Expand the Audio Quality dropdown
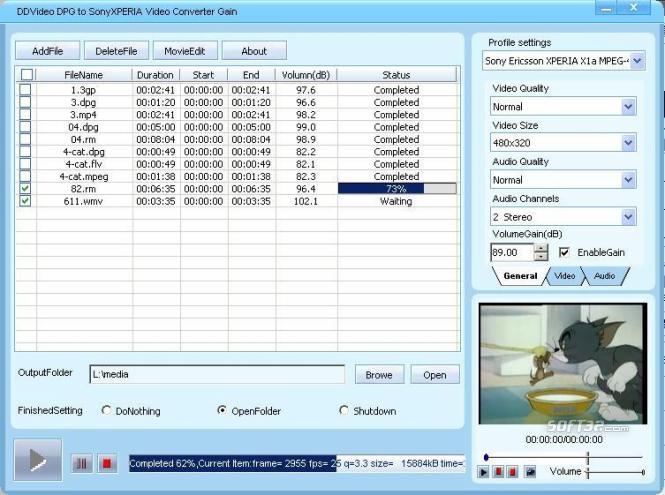Image resolution: width=665 pixels, height=495 pixels. pyautogui.click(x=629, y=180)
